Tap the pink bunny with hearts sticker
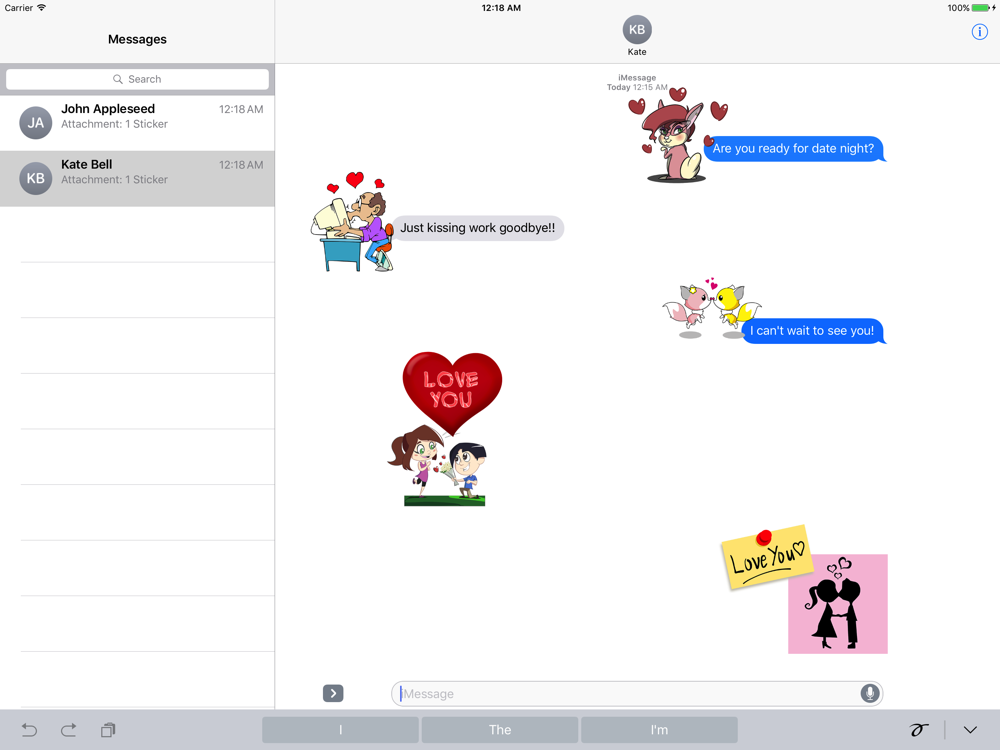The width and height of the screenshot is (1000, 750). point(676,135)
